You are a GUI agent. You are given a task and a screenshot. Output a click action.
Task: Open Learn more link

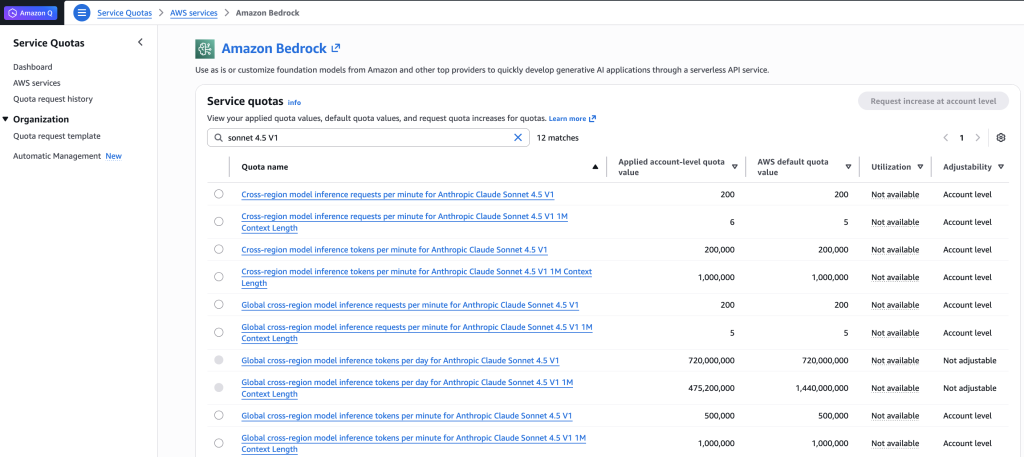tap(567, 119)
